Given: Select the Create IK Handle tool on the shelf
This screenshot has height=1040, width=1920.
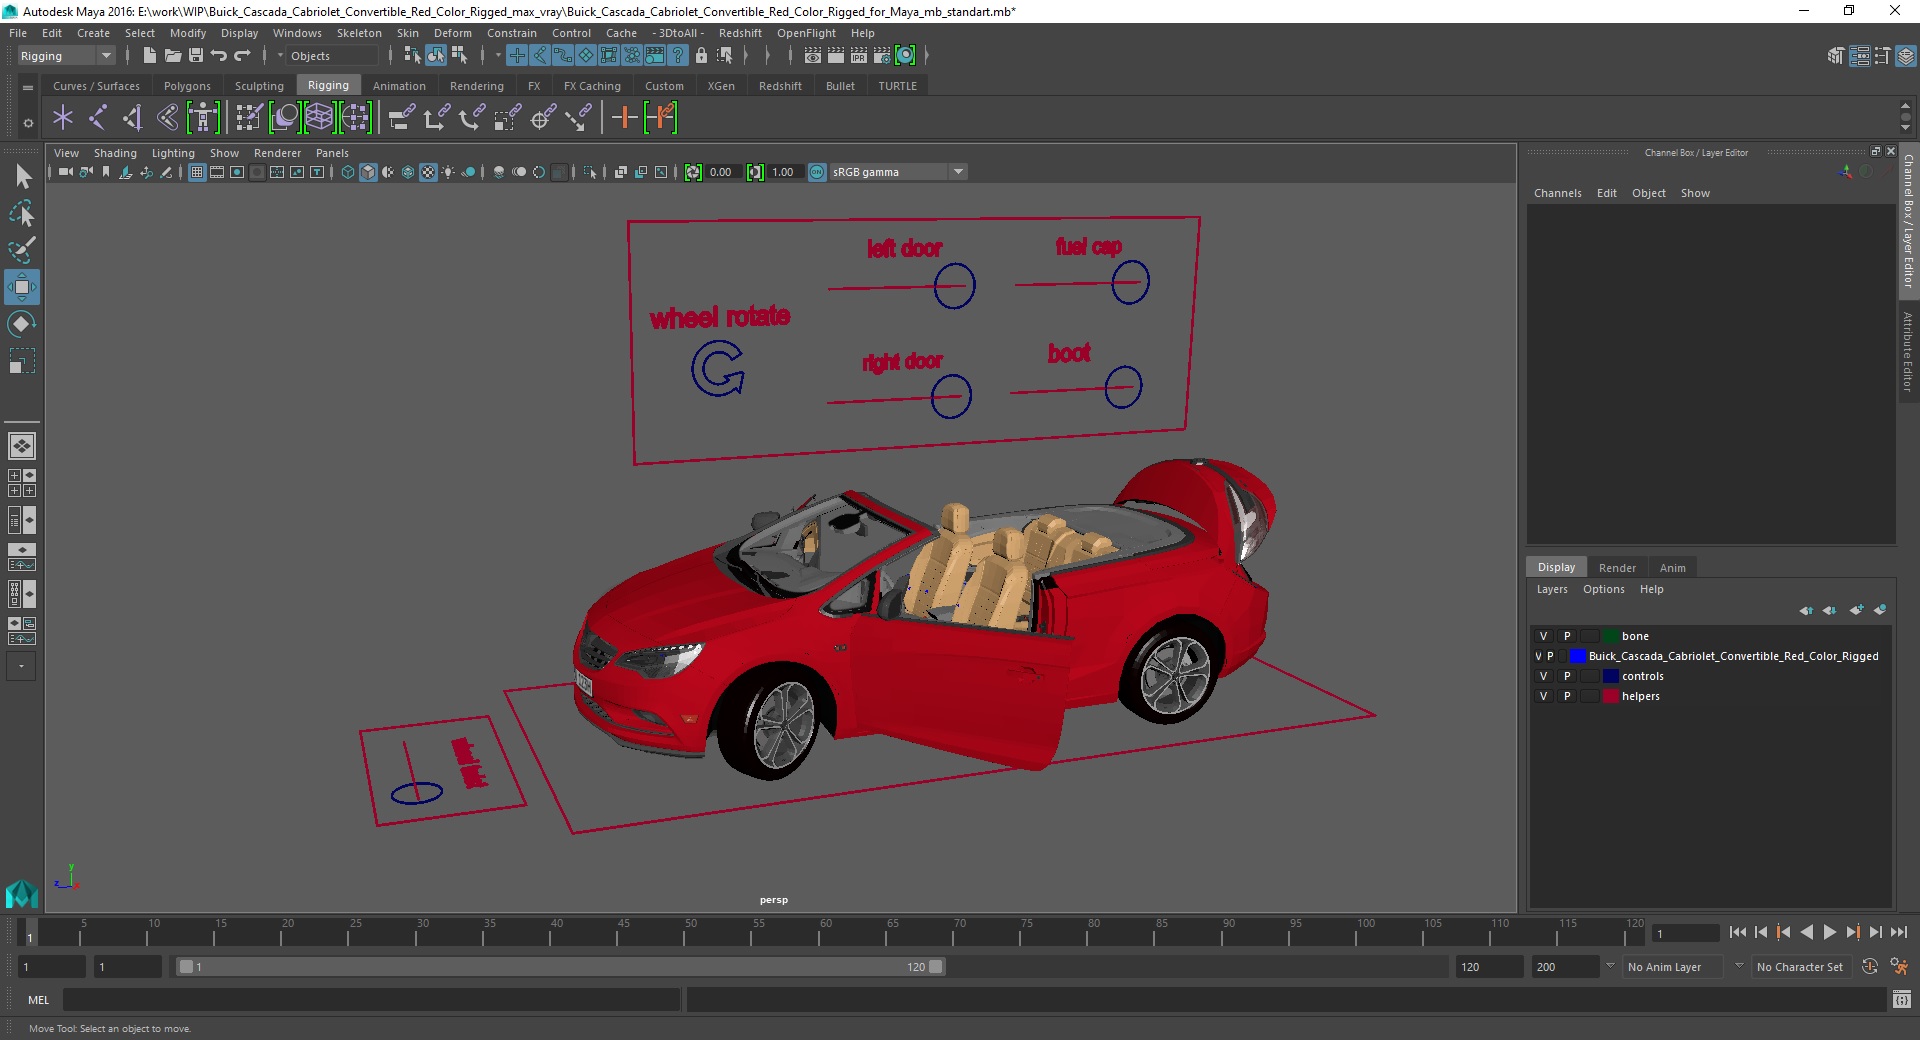Looking at the screenshot, I should [x=132, y=118].
